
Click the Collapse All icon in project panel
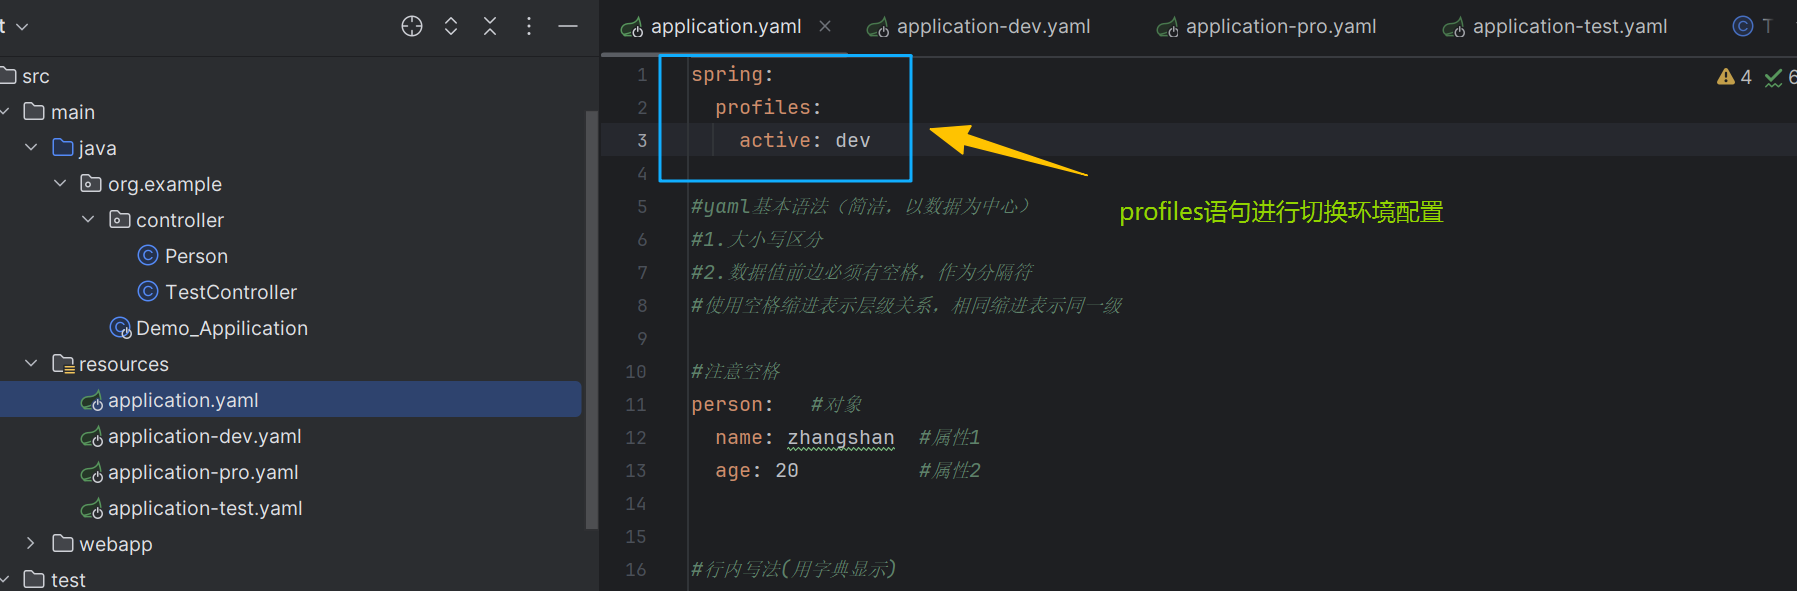490,26
